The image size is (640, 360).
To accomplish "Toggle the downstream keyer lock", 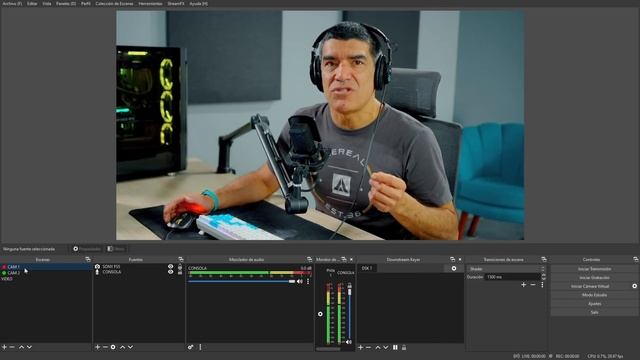I will (404, 347).
